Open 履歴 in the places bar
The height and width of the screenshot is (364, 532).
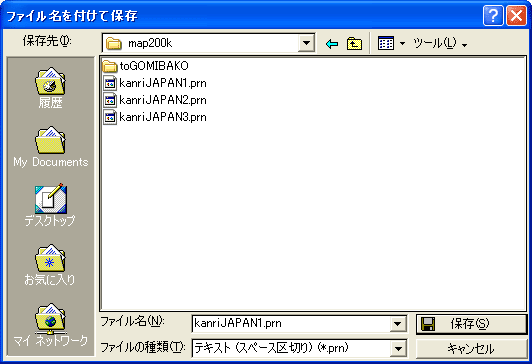pos(50,88)
